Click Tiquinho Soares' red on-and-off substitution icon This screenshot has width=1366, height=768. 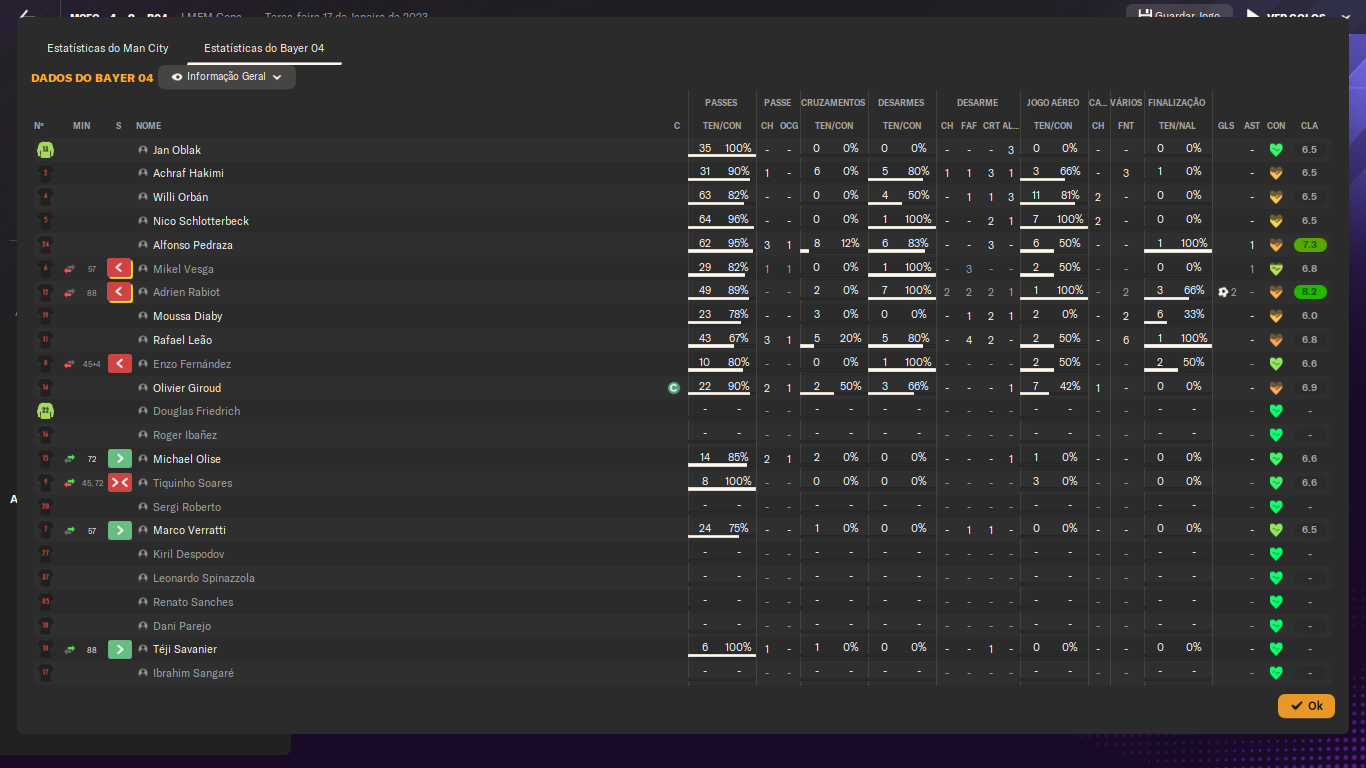pyautogui.click(x=120, y=483)
